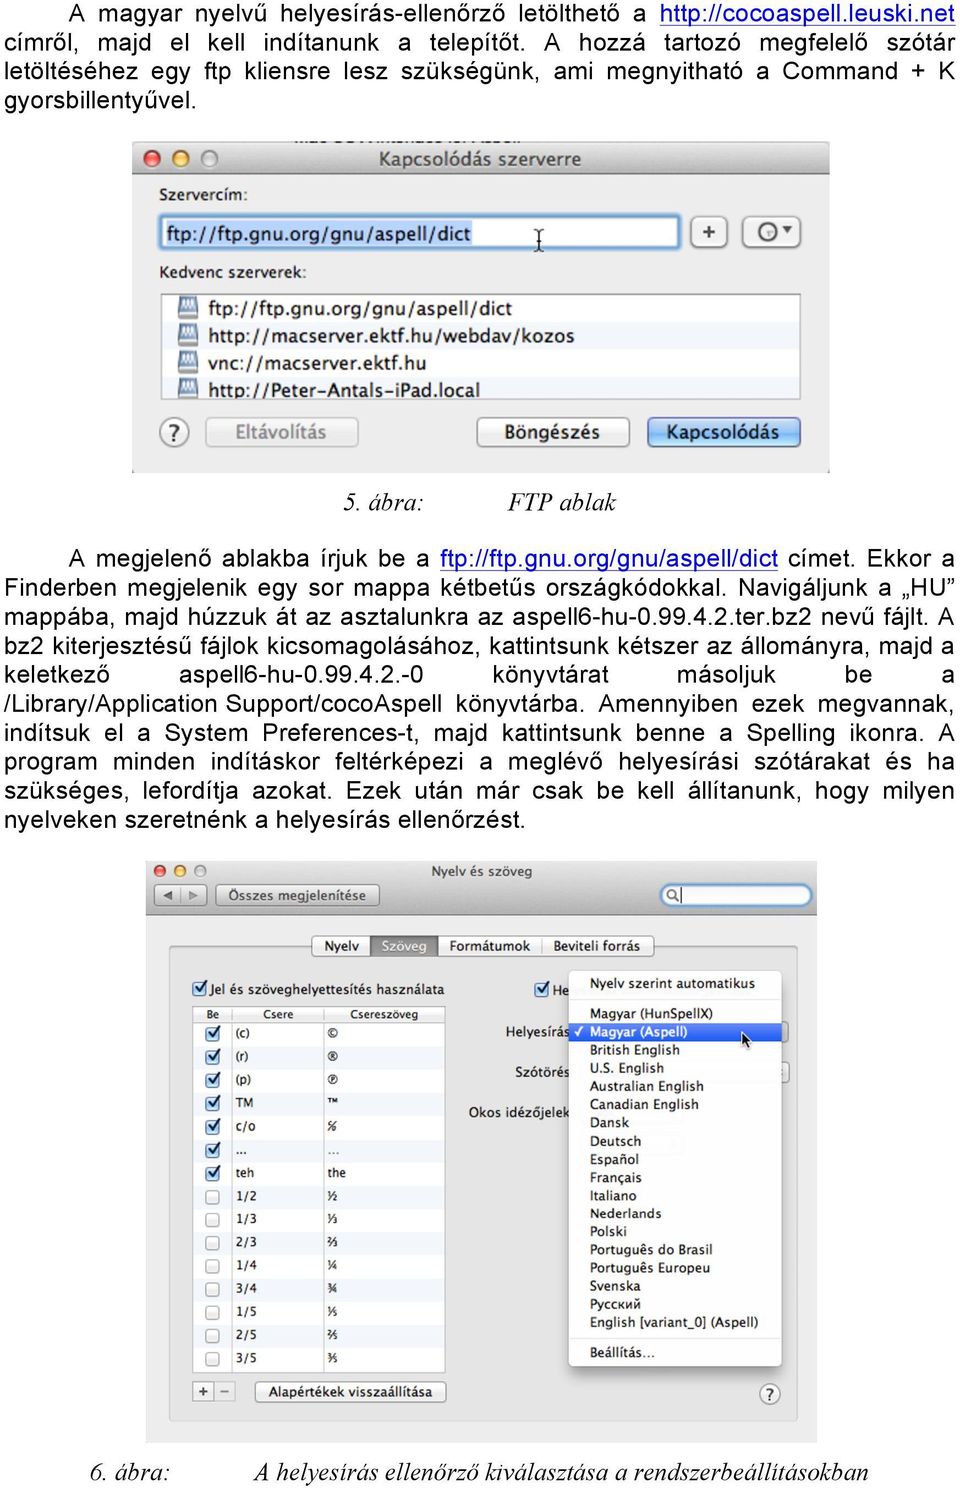The image size is (960, 1488).
Task: Choose Nyelv szerint automatikus from the menu
Action: [675, 983]
